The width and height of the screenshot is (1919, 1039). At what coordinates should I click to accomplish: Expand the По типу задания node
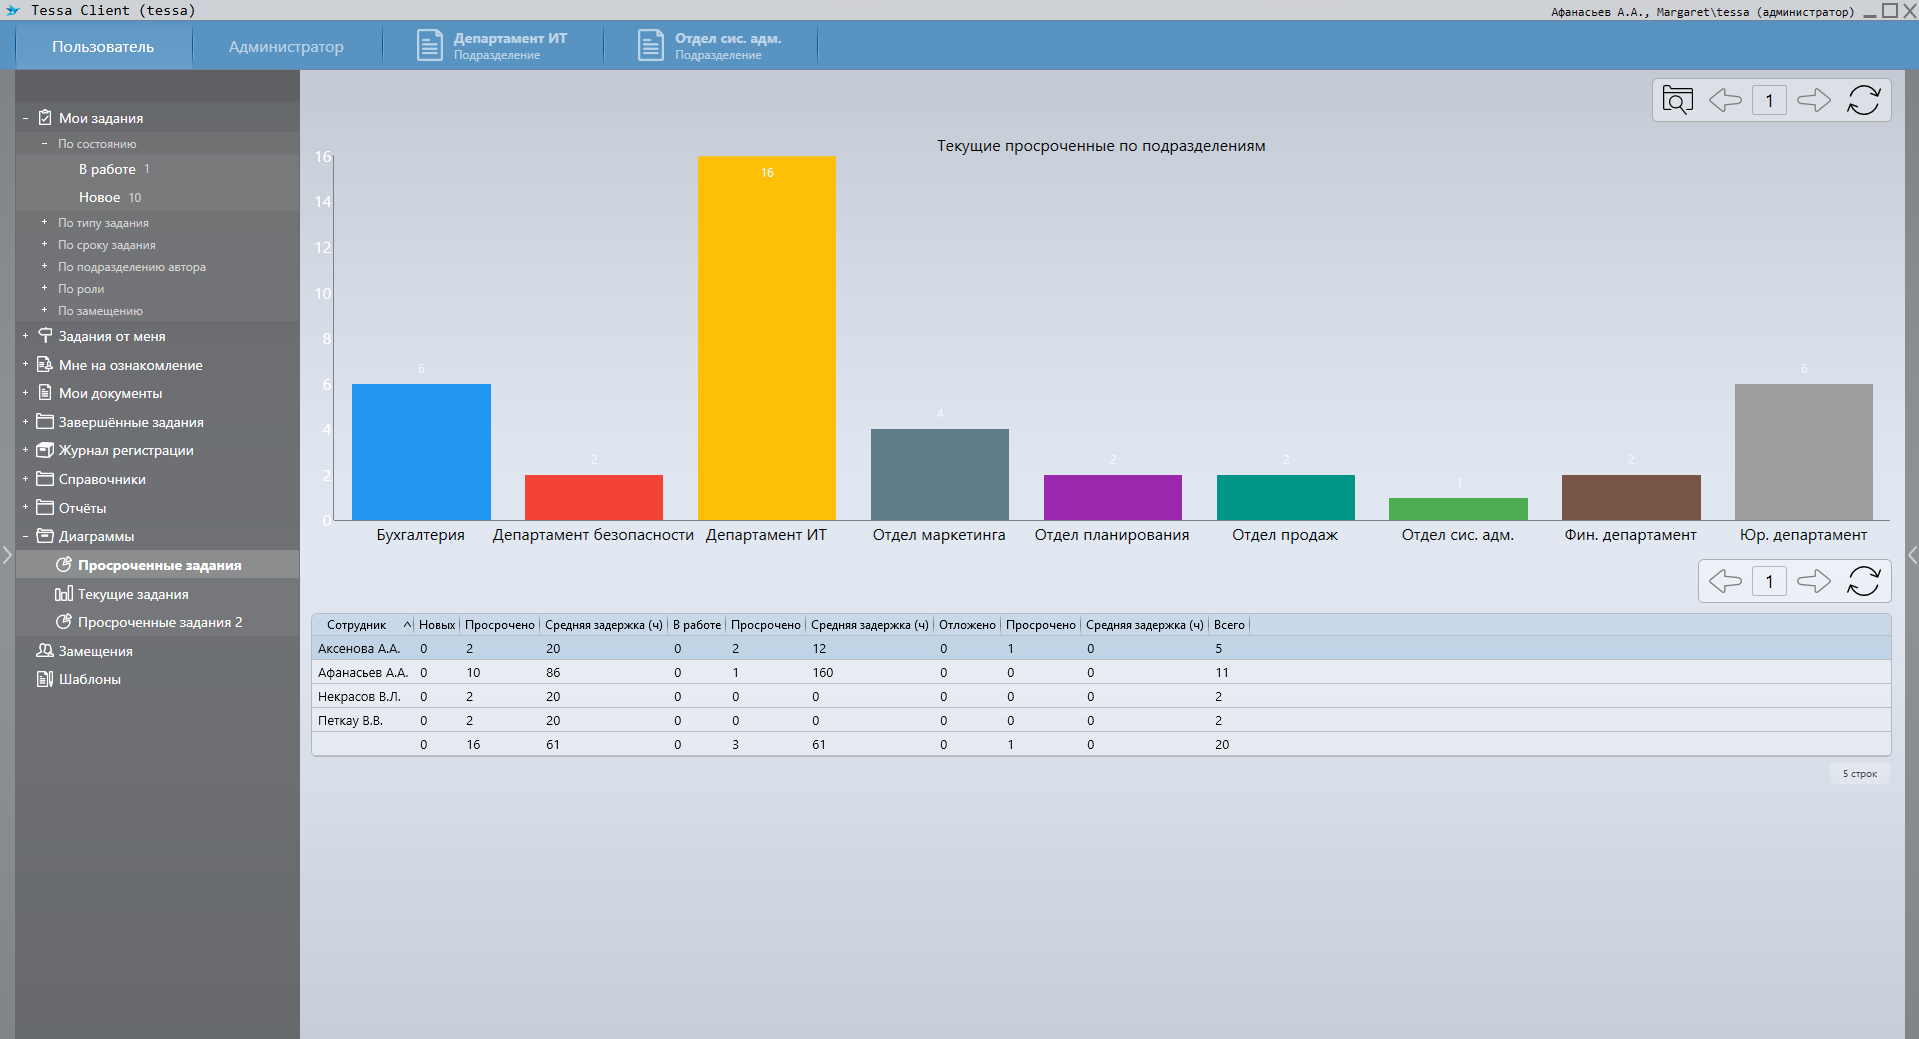point(44,223)
